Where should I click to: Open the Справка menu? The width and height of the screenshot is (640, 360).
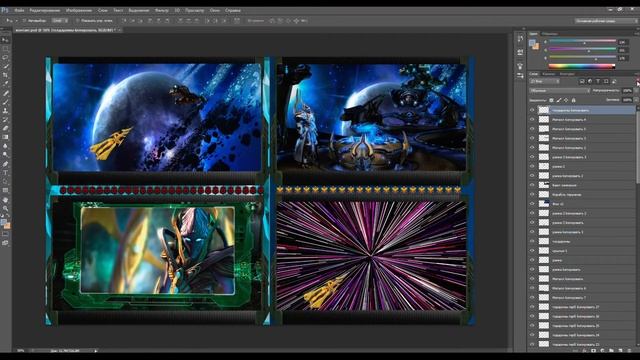(x=233, y=10)
